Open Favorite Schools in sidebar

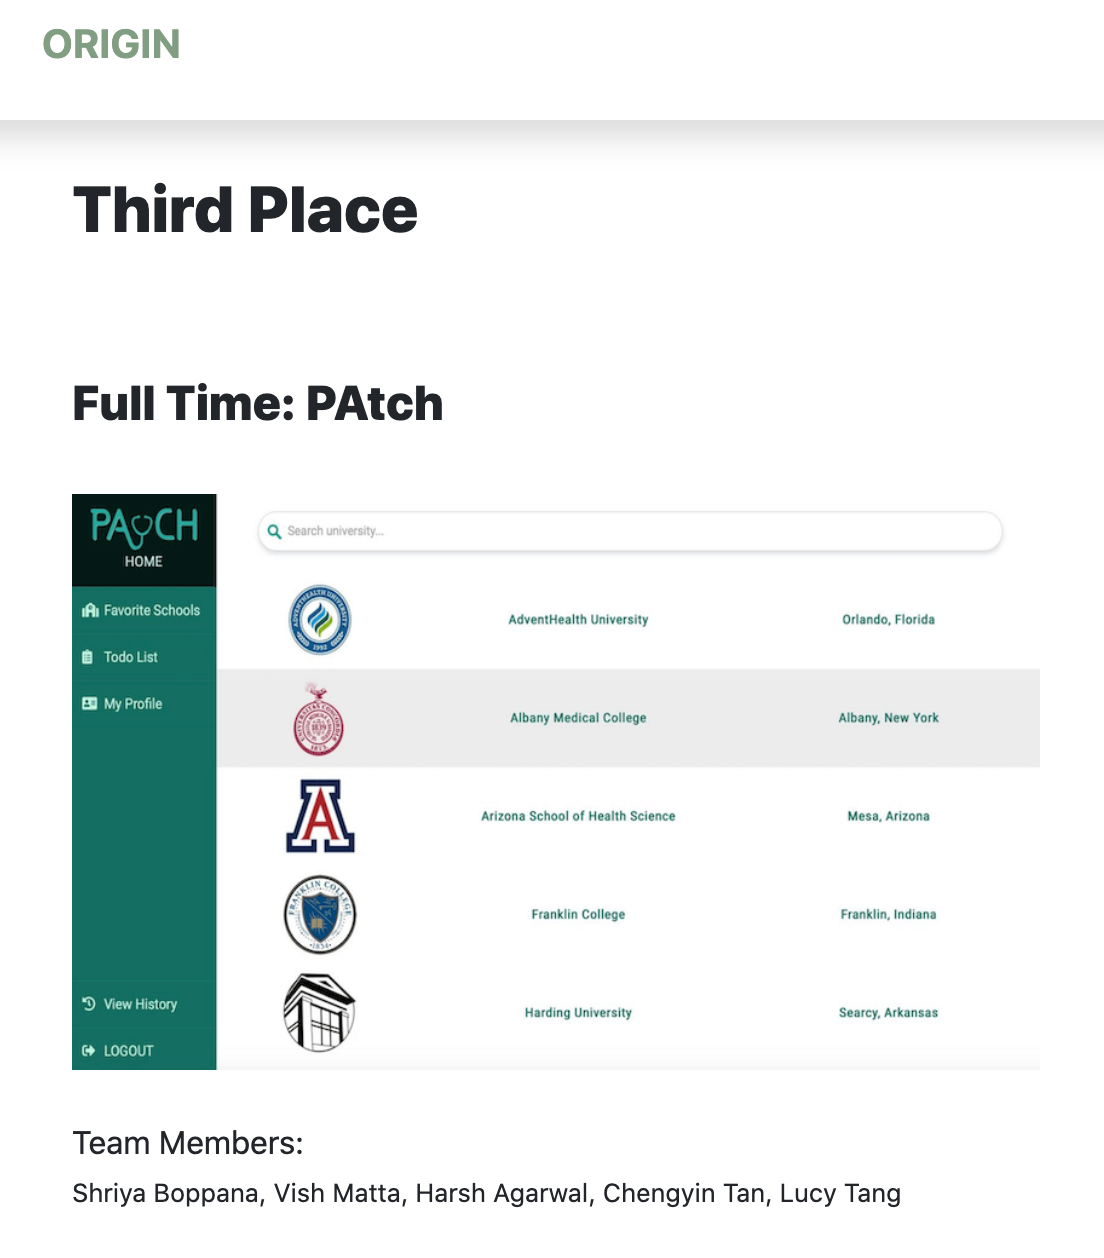[151, 610]
